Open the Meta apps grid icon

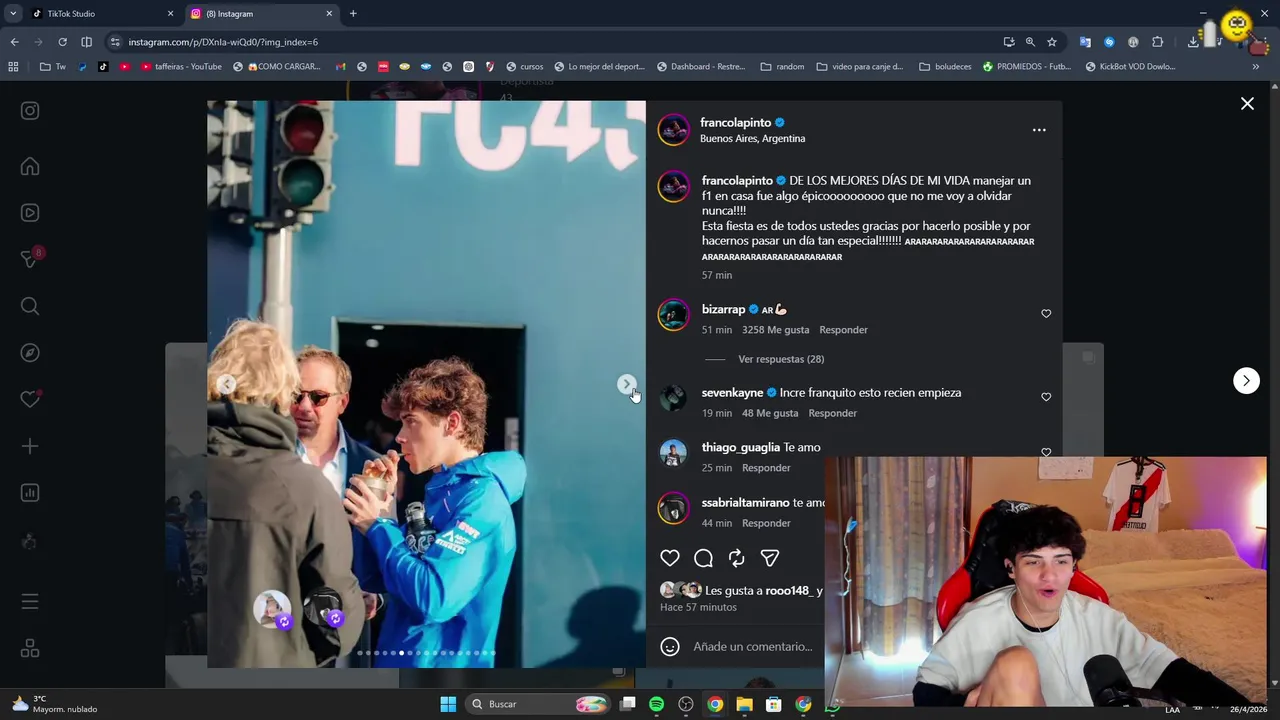30,649
